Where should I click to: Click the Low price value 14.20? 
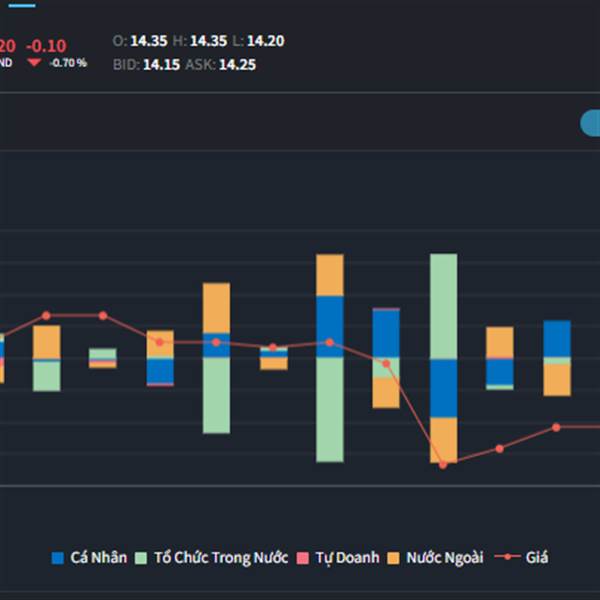point(264,41)
